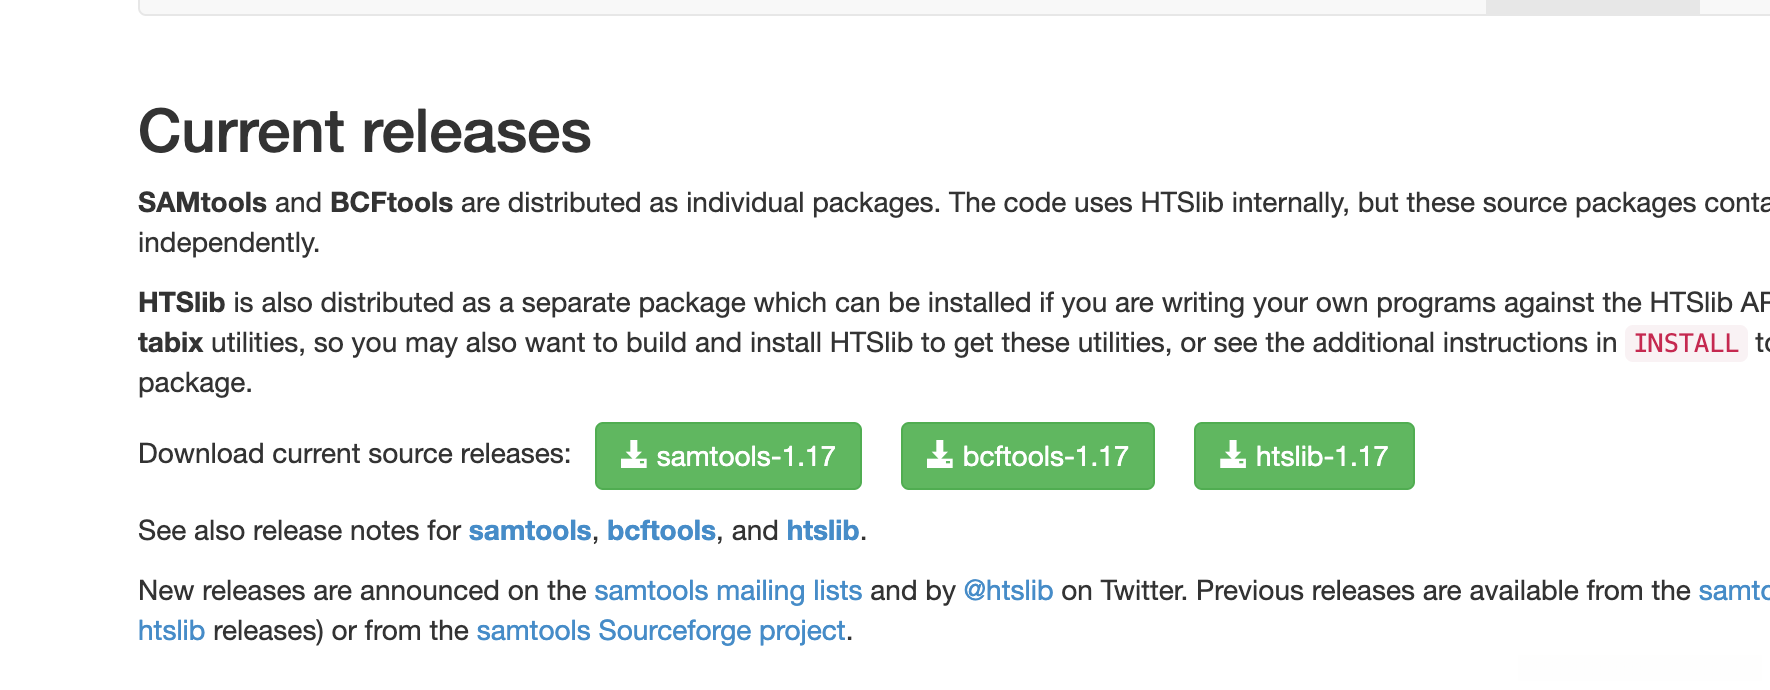The width and height of the screenshot is (1770, 690).
Task: Click the download icon on htslib-1.17 button
Action: coord(1233,455)
